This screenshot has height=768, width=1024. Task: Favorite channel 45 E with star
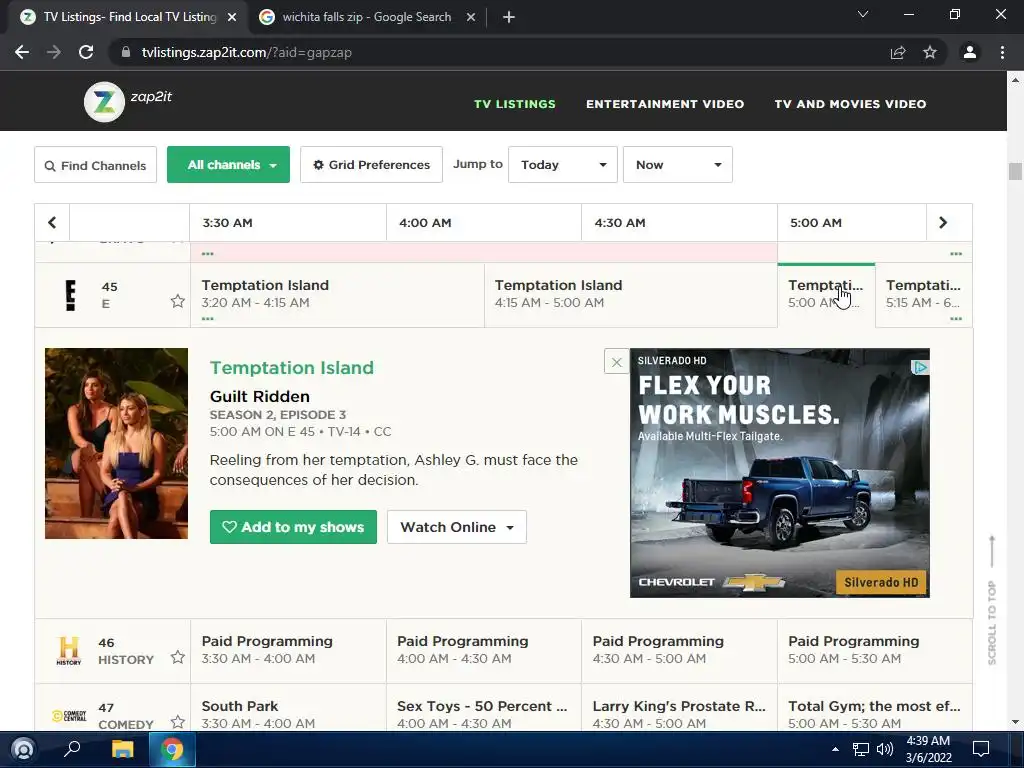[178, 301]
